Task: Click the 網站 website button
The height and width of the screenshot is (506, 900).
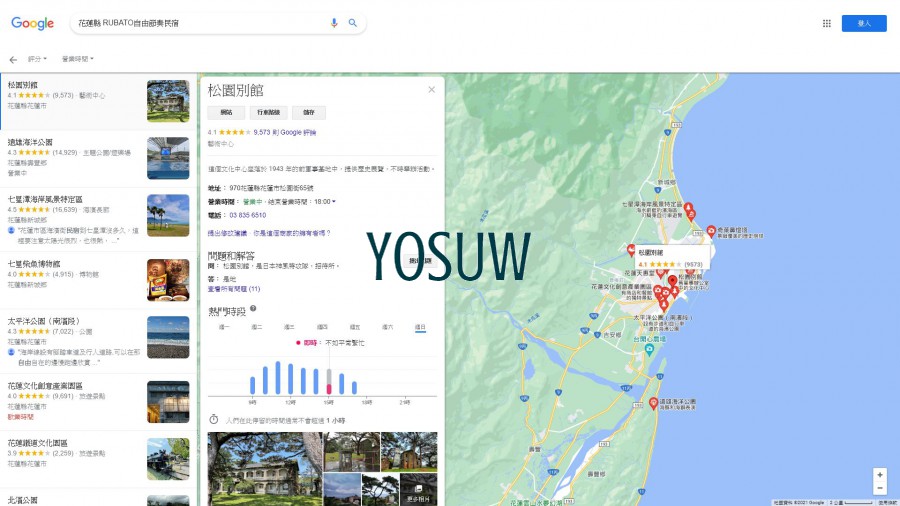Action: [x=226, y=113]
